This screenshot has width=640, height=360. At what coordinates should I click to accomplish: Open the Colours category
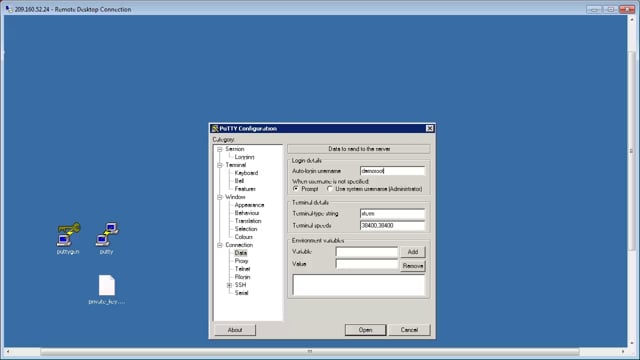[x=244, y=237]
